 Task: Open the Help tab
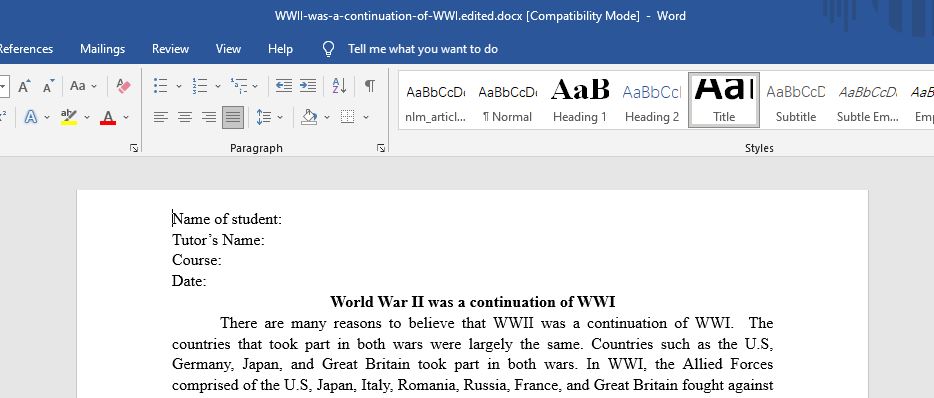click(280, 49)
